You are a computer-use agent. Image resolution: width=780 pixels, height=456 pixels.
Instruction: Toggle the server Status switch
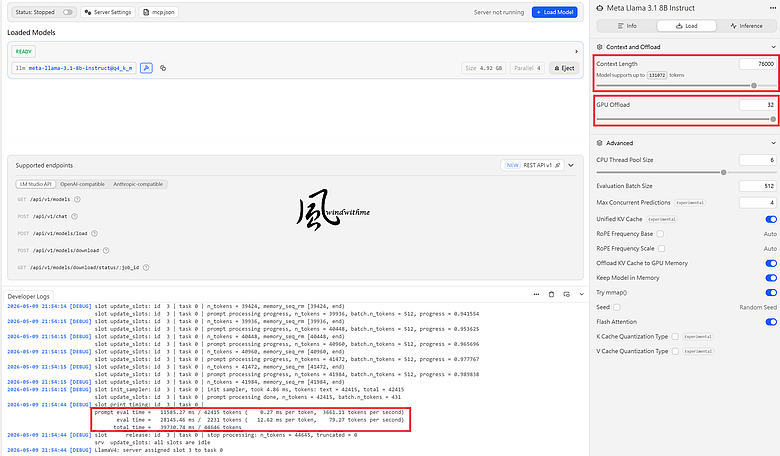pos(68,12)
